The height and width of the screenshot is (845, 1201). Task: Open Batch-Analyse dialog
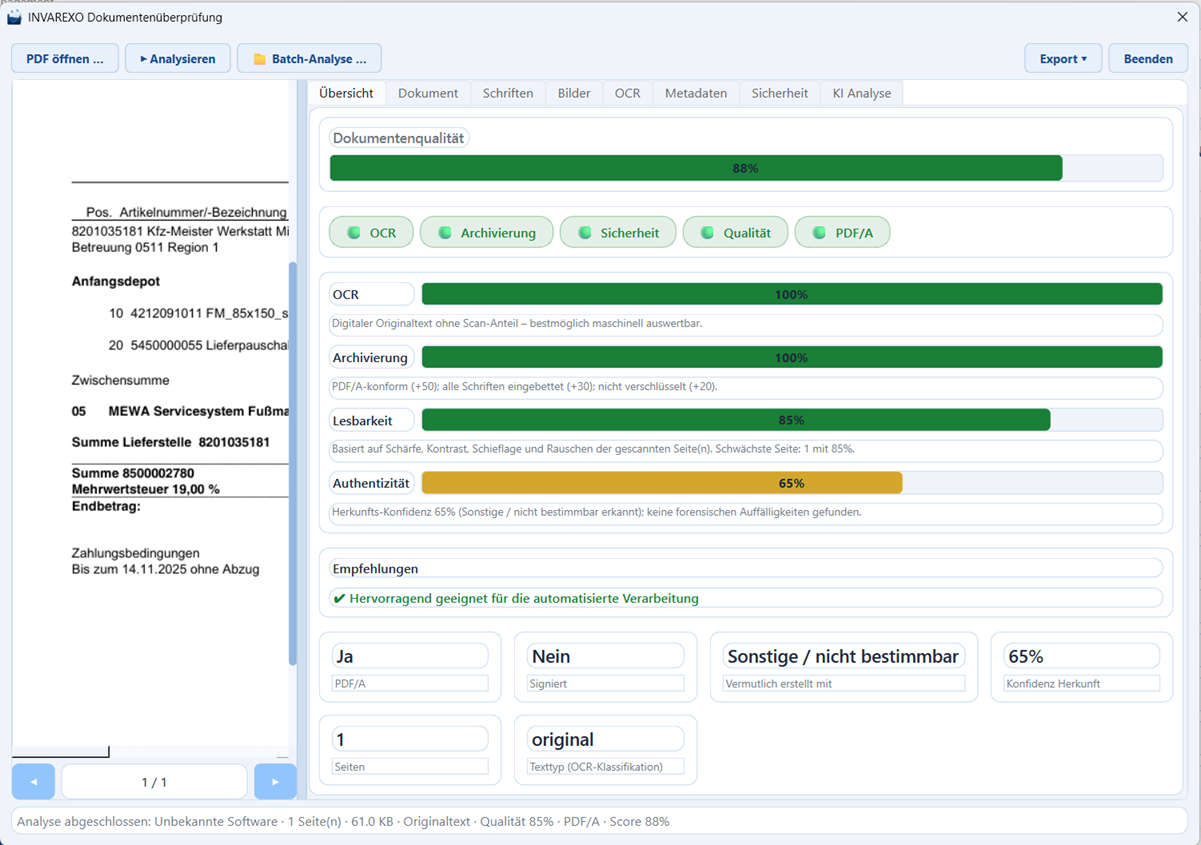pos(309,59)
